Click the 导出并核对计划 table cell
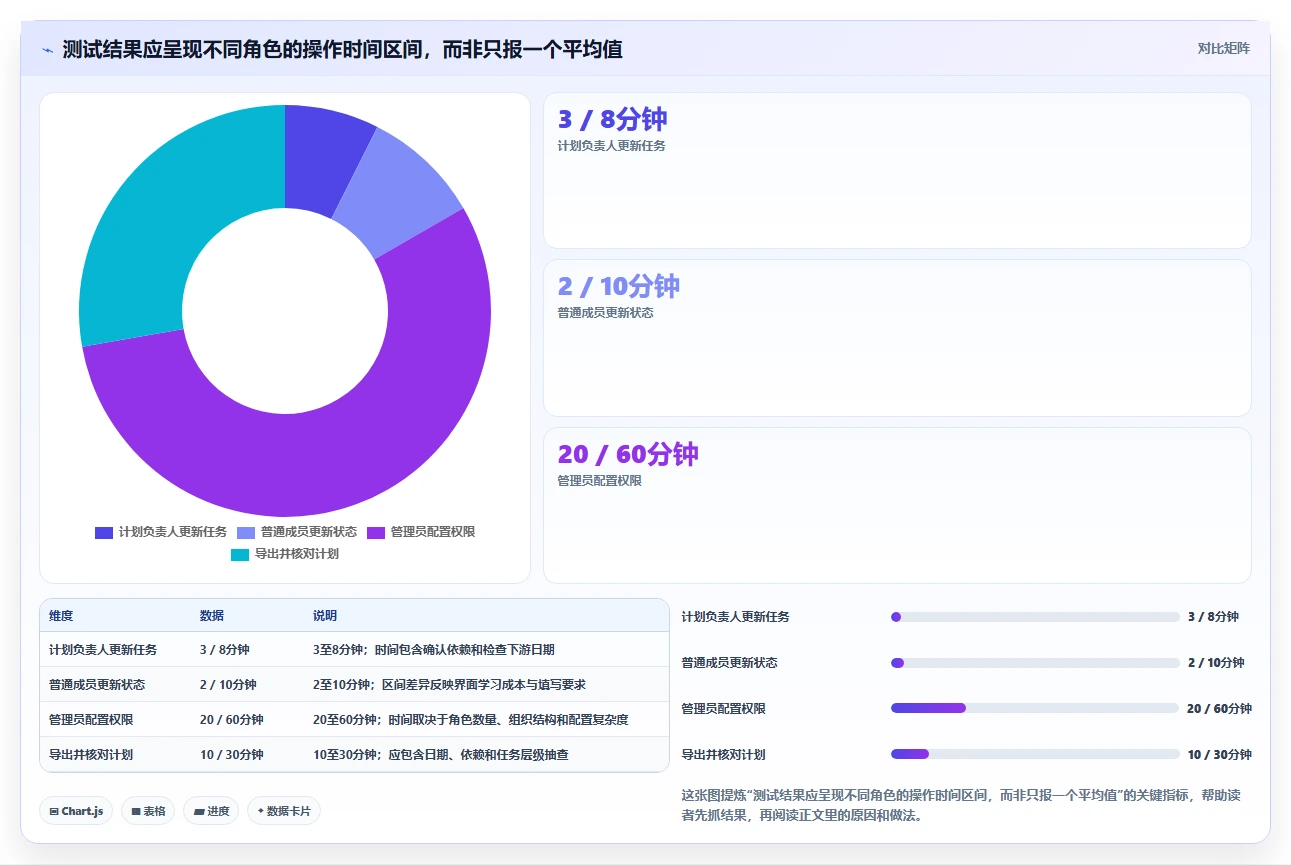Viewport: 1291px width, 865px height. pos(91,755)
